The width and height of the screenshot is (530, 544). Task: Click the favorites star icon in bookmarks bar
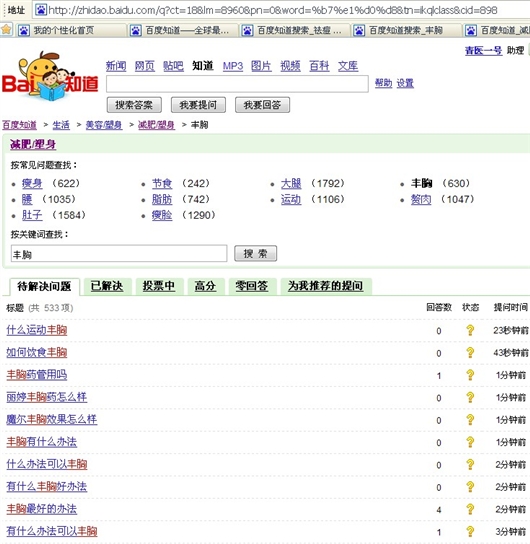6,30
